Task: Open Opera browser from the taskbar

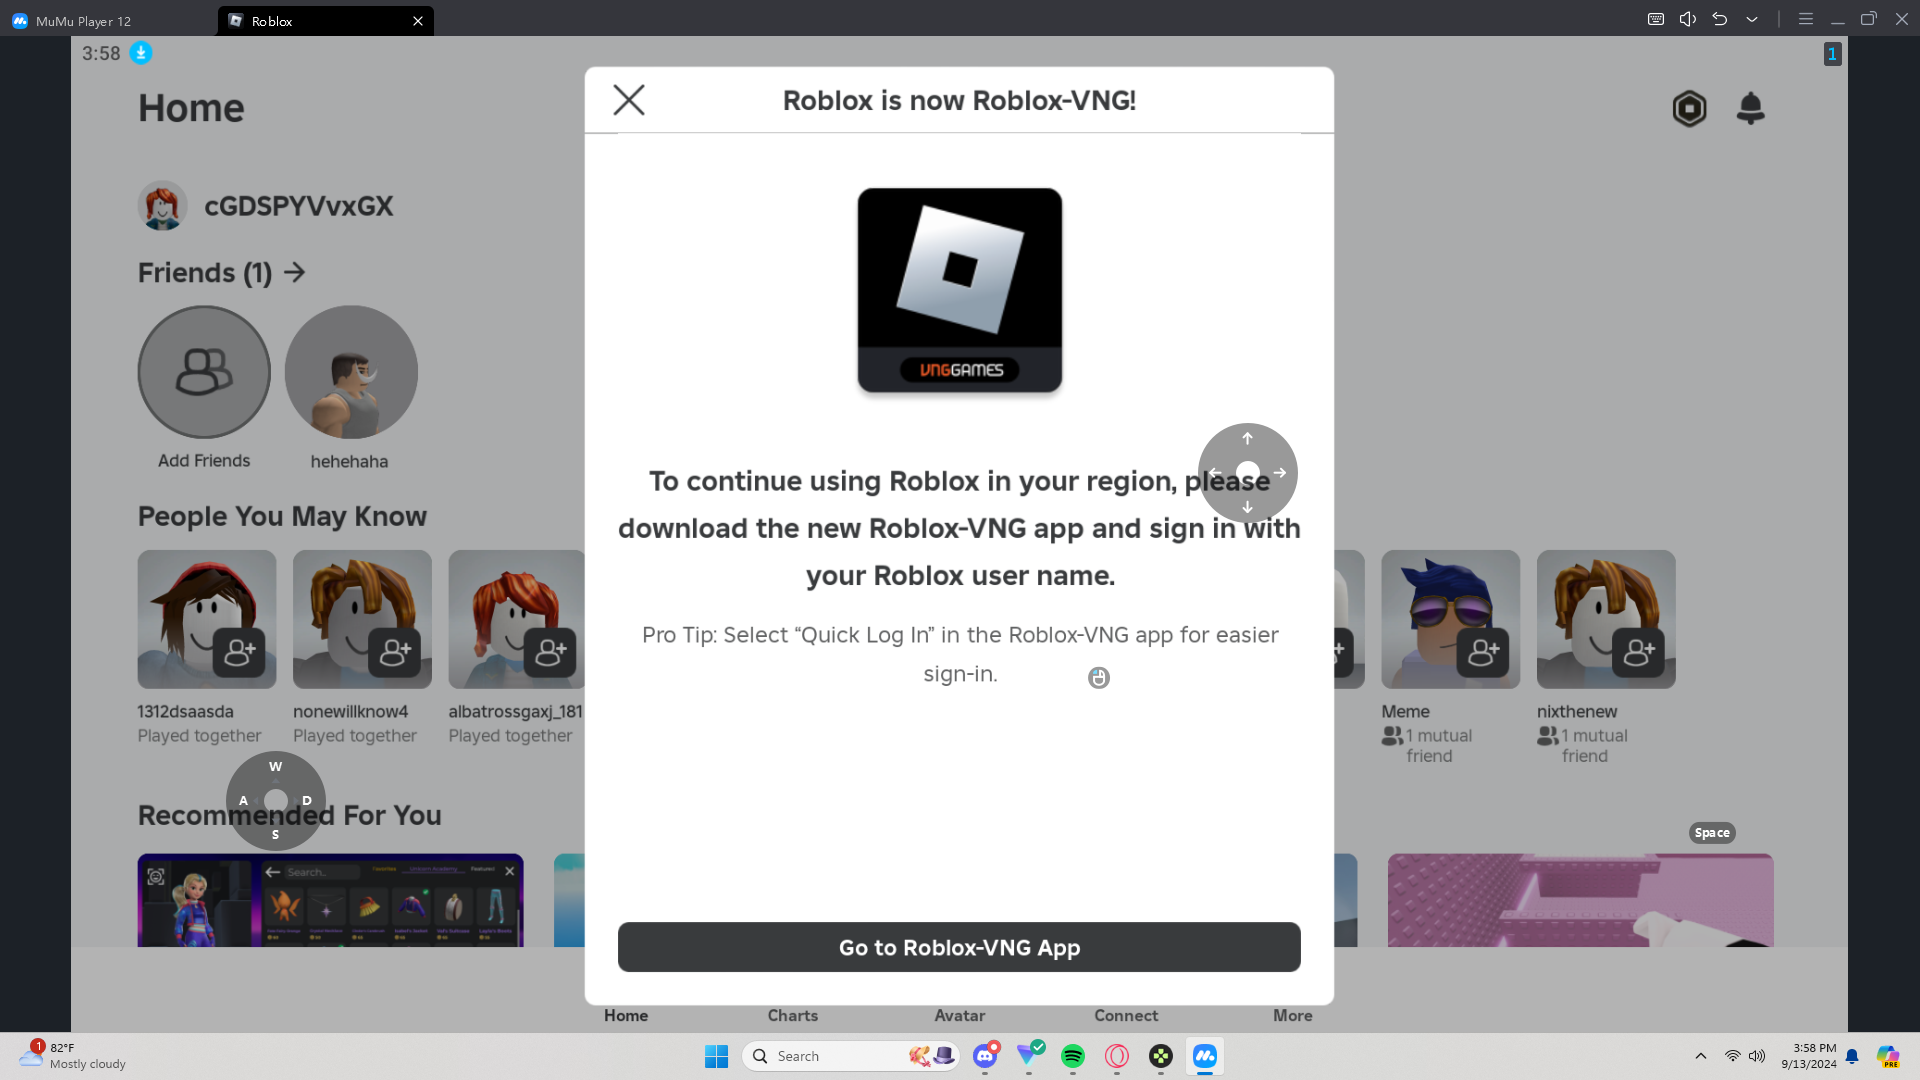Action: [1117, 1056]
